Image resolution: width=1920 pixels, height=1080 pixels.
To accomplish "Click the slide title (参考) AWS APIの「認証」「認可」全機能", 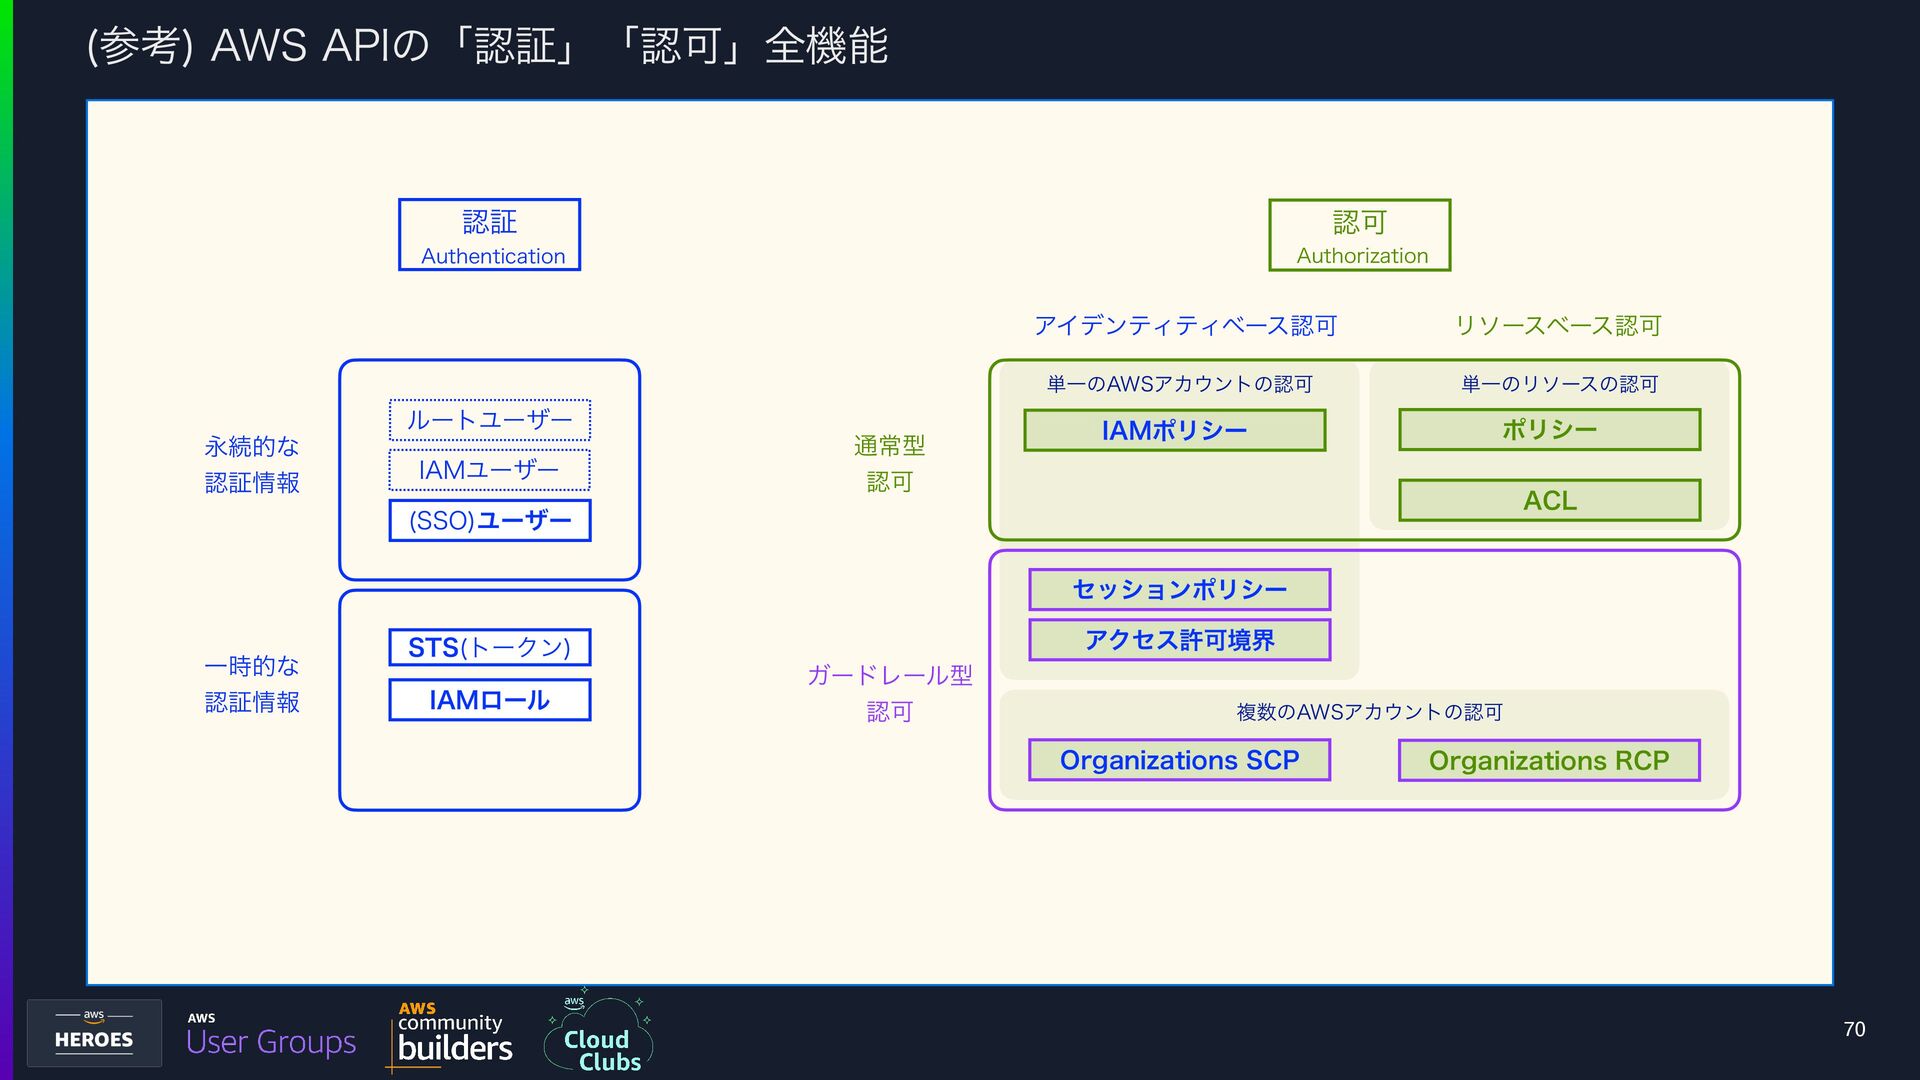I will [x=488, y=45].
